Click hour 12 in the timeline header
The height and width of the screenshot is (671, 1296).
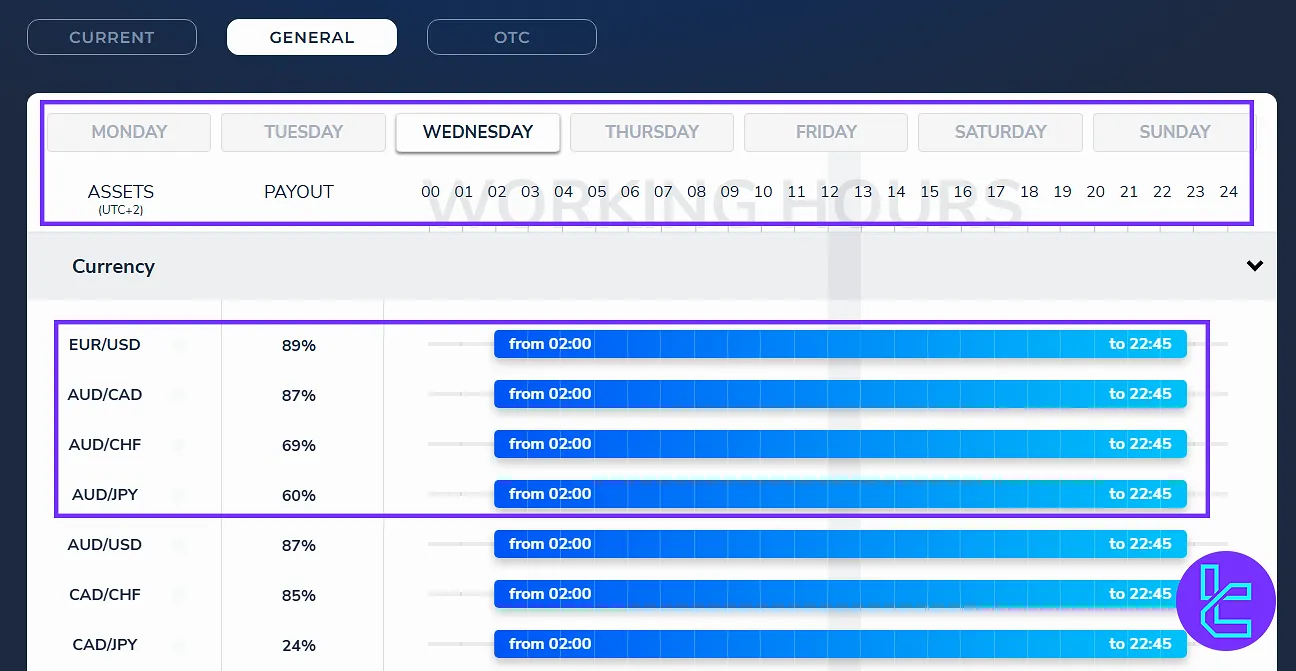click(829, 192)
